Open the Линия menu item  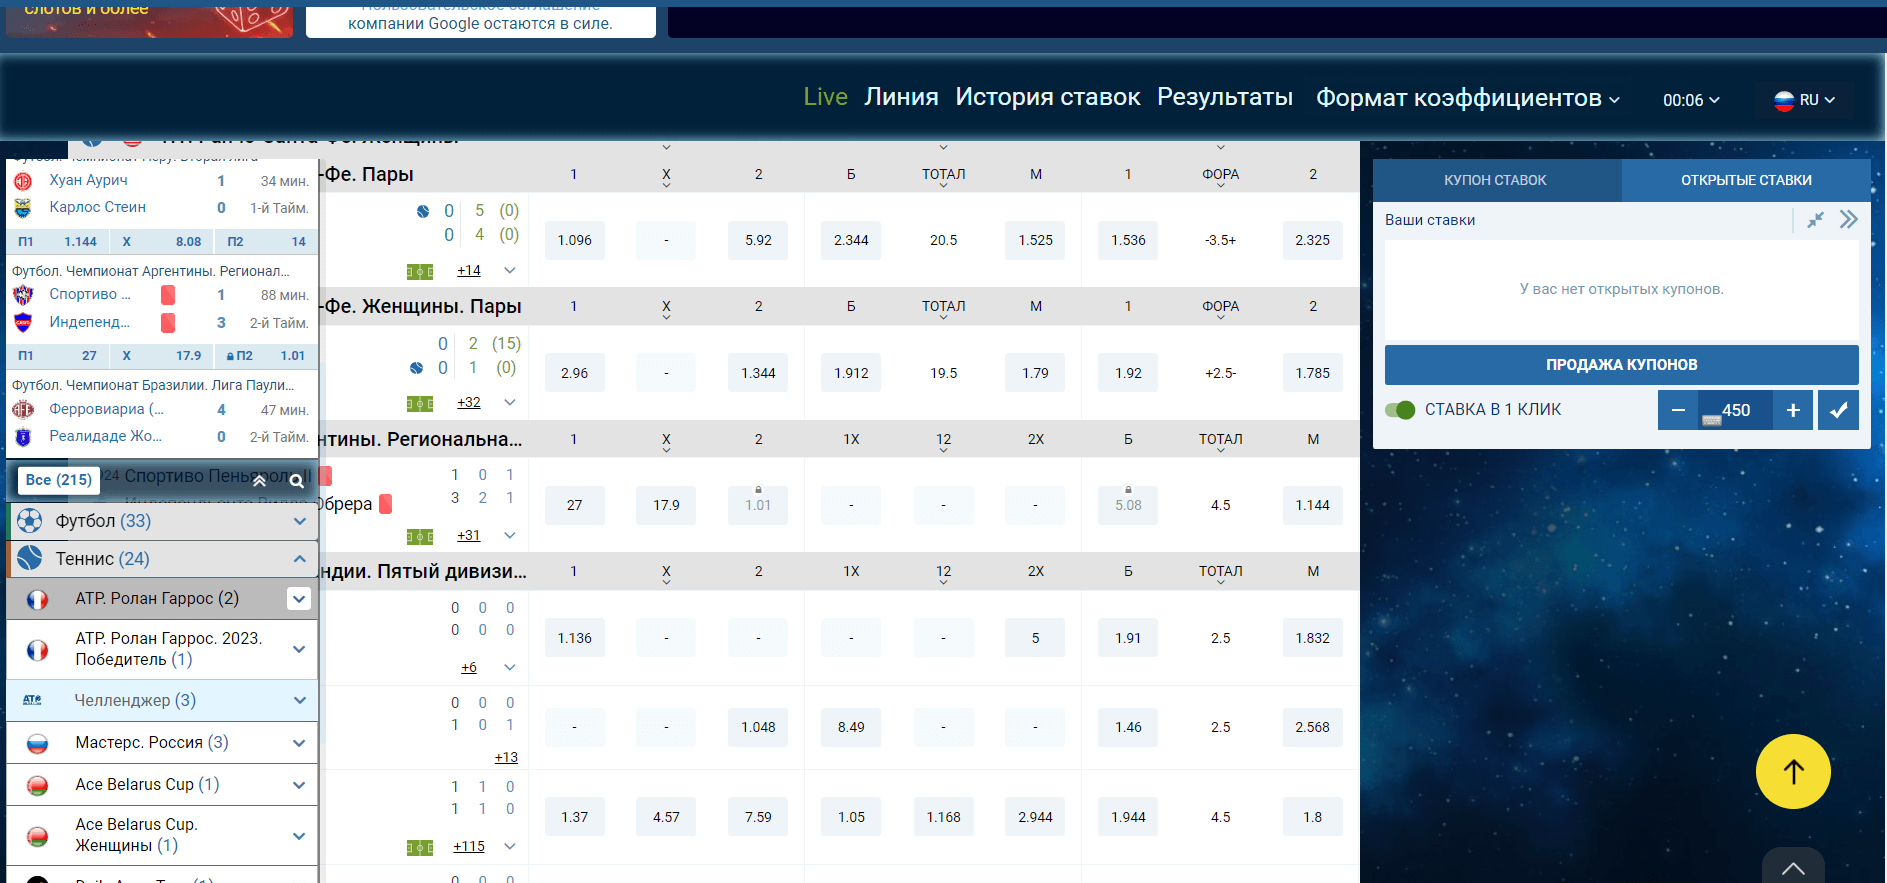click(x=901, y=97)
